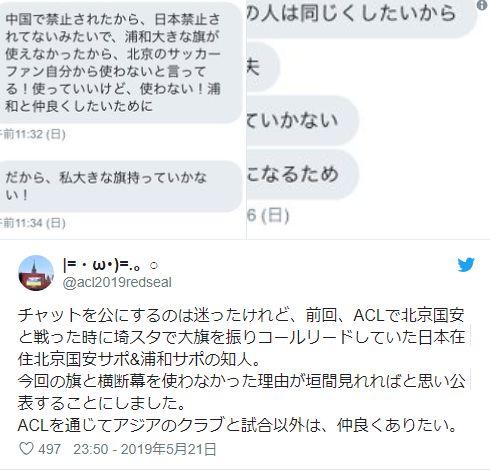Click the 497 likes count

pos(49,449)
